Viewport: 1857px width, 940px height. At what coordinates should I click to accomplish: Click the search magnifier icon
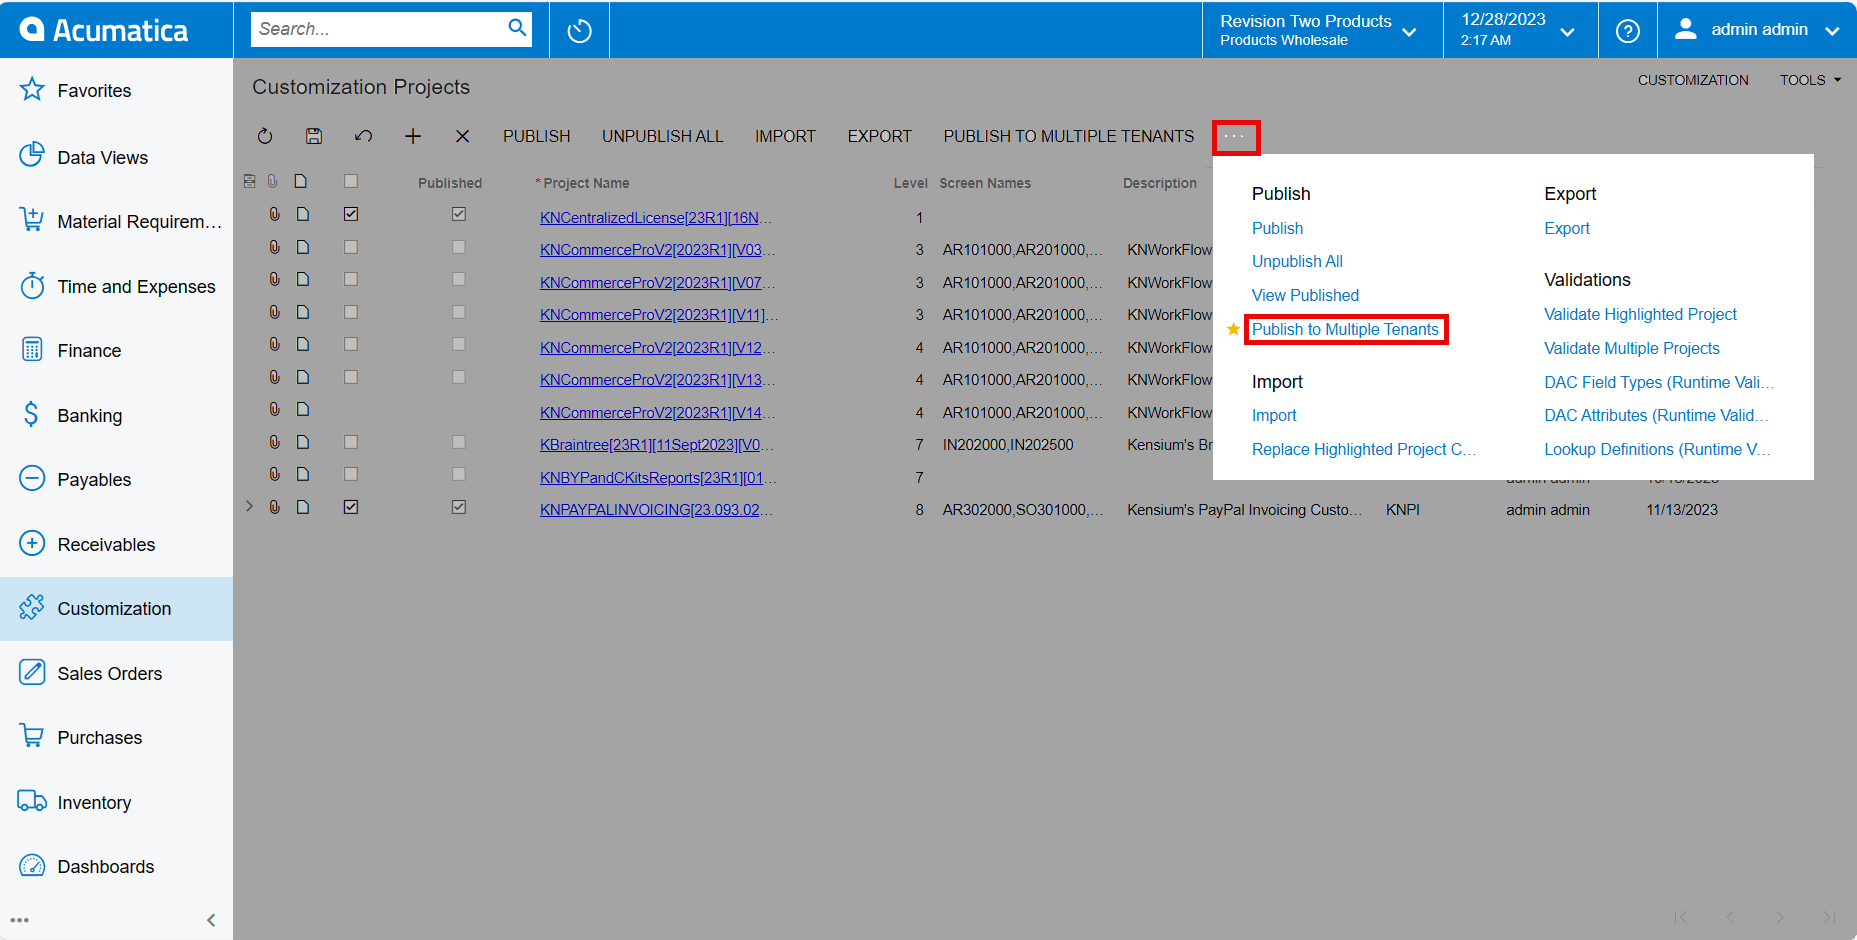click(x=517, y=28)
